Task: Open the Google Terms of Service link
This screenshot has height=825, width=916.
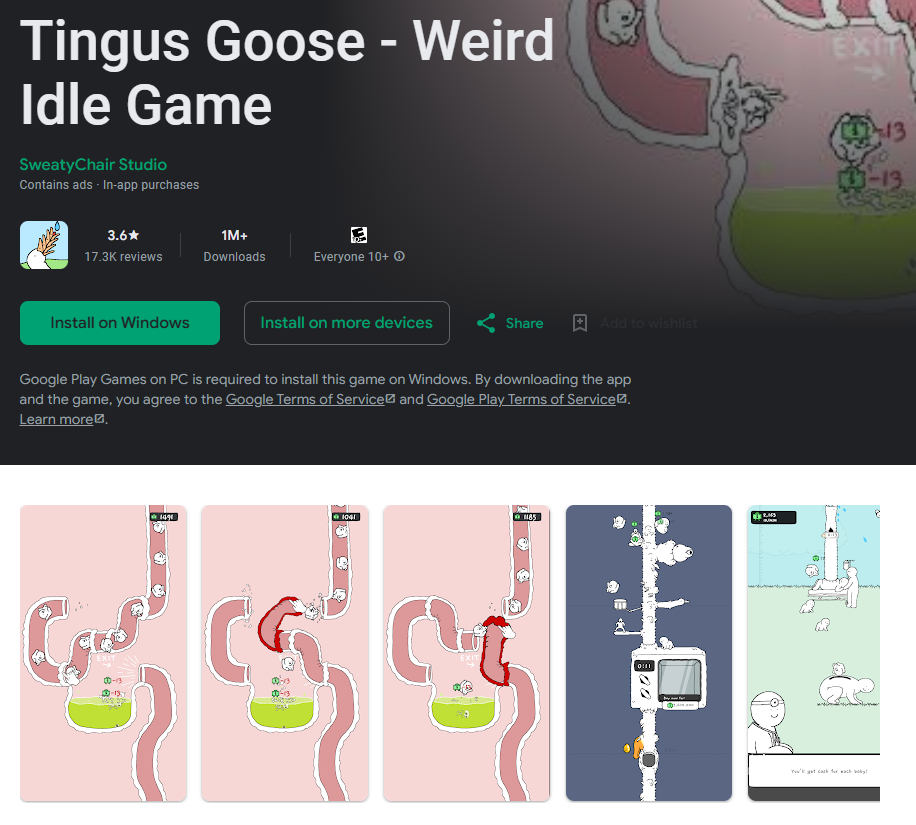Action: [x=305, y=399]
